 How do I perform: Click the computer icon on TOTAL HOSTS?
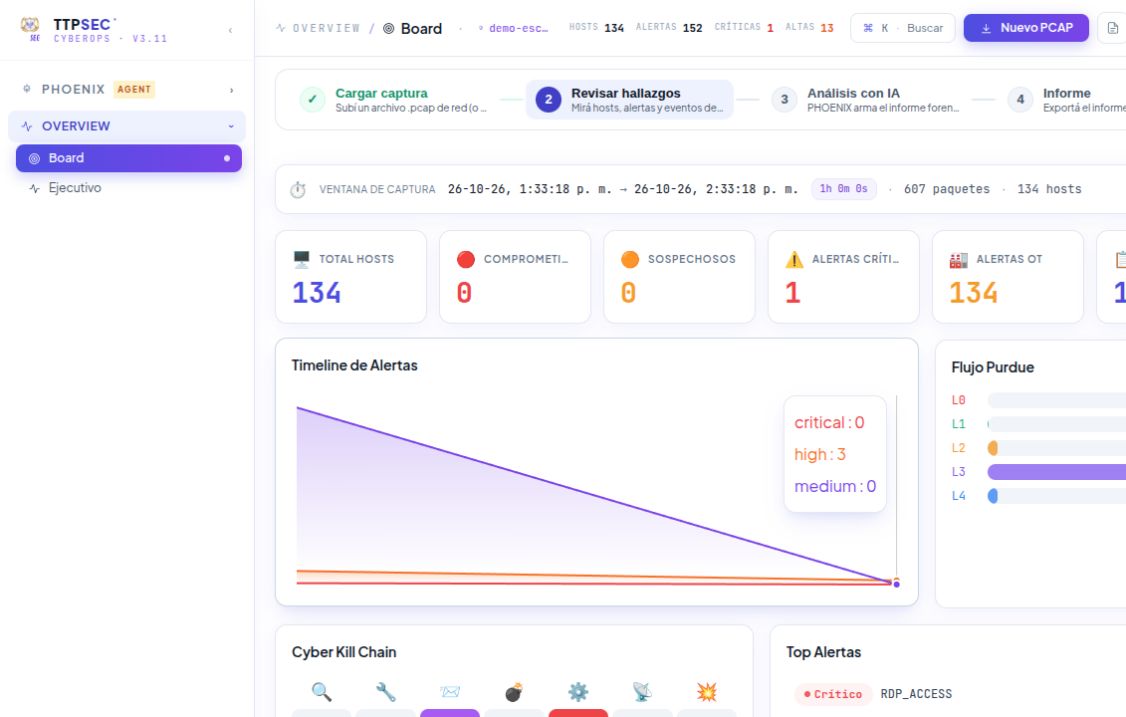tap(302, 259)
